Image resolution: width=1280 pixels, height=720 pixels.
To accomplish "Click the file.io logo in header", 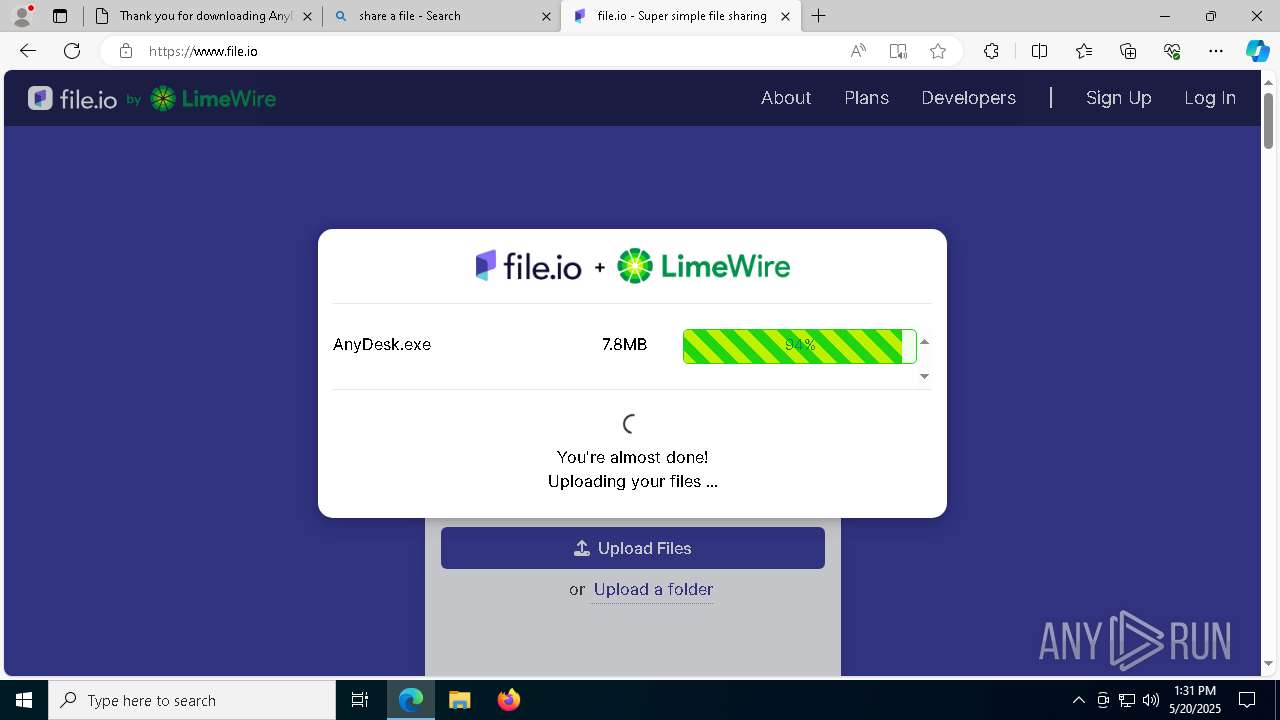I will coord(73,98).
